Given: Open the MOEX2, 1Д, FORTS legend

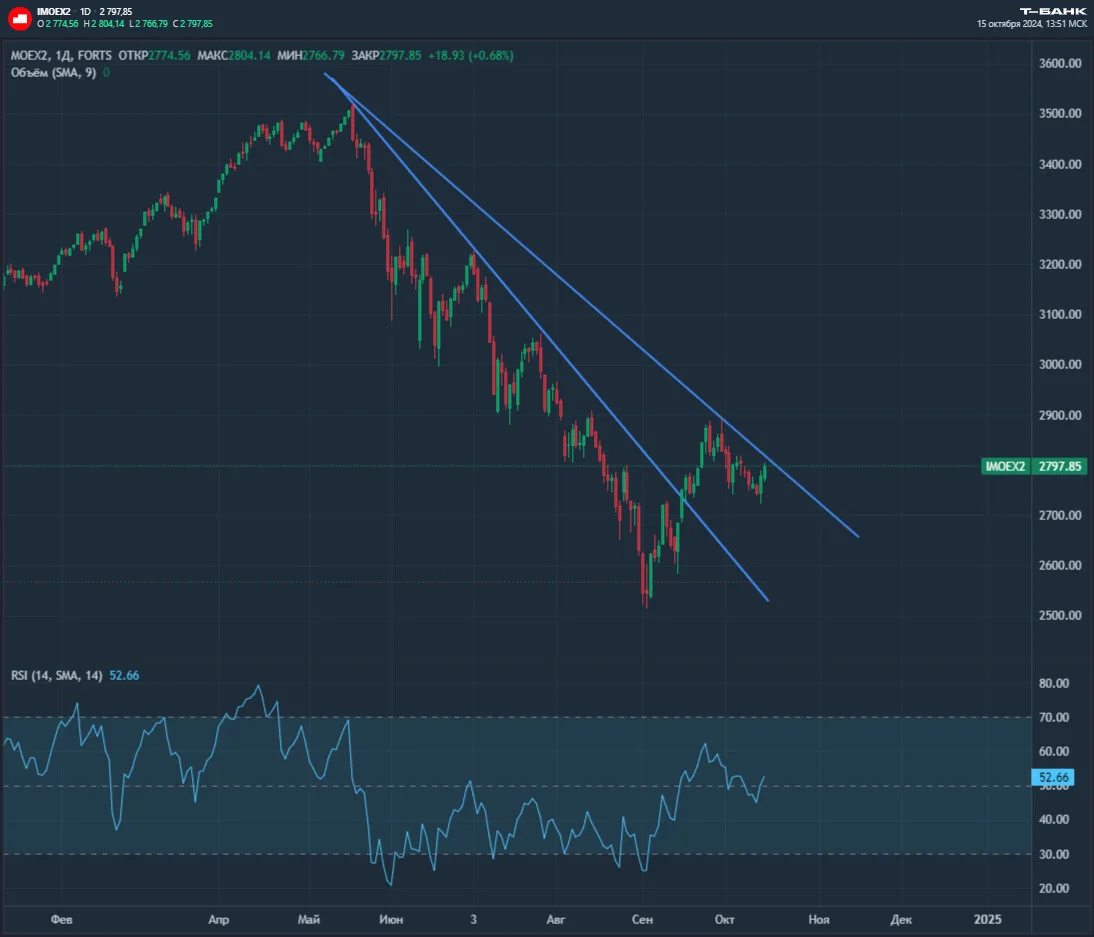Looking at the screenshot, I should pos(61,55).
